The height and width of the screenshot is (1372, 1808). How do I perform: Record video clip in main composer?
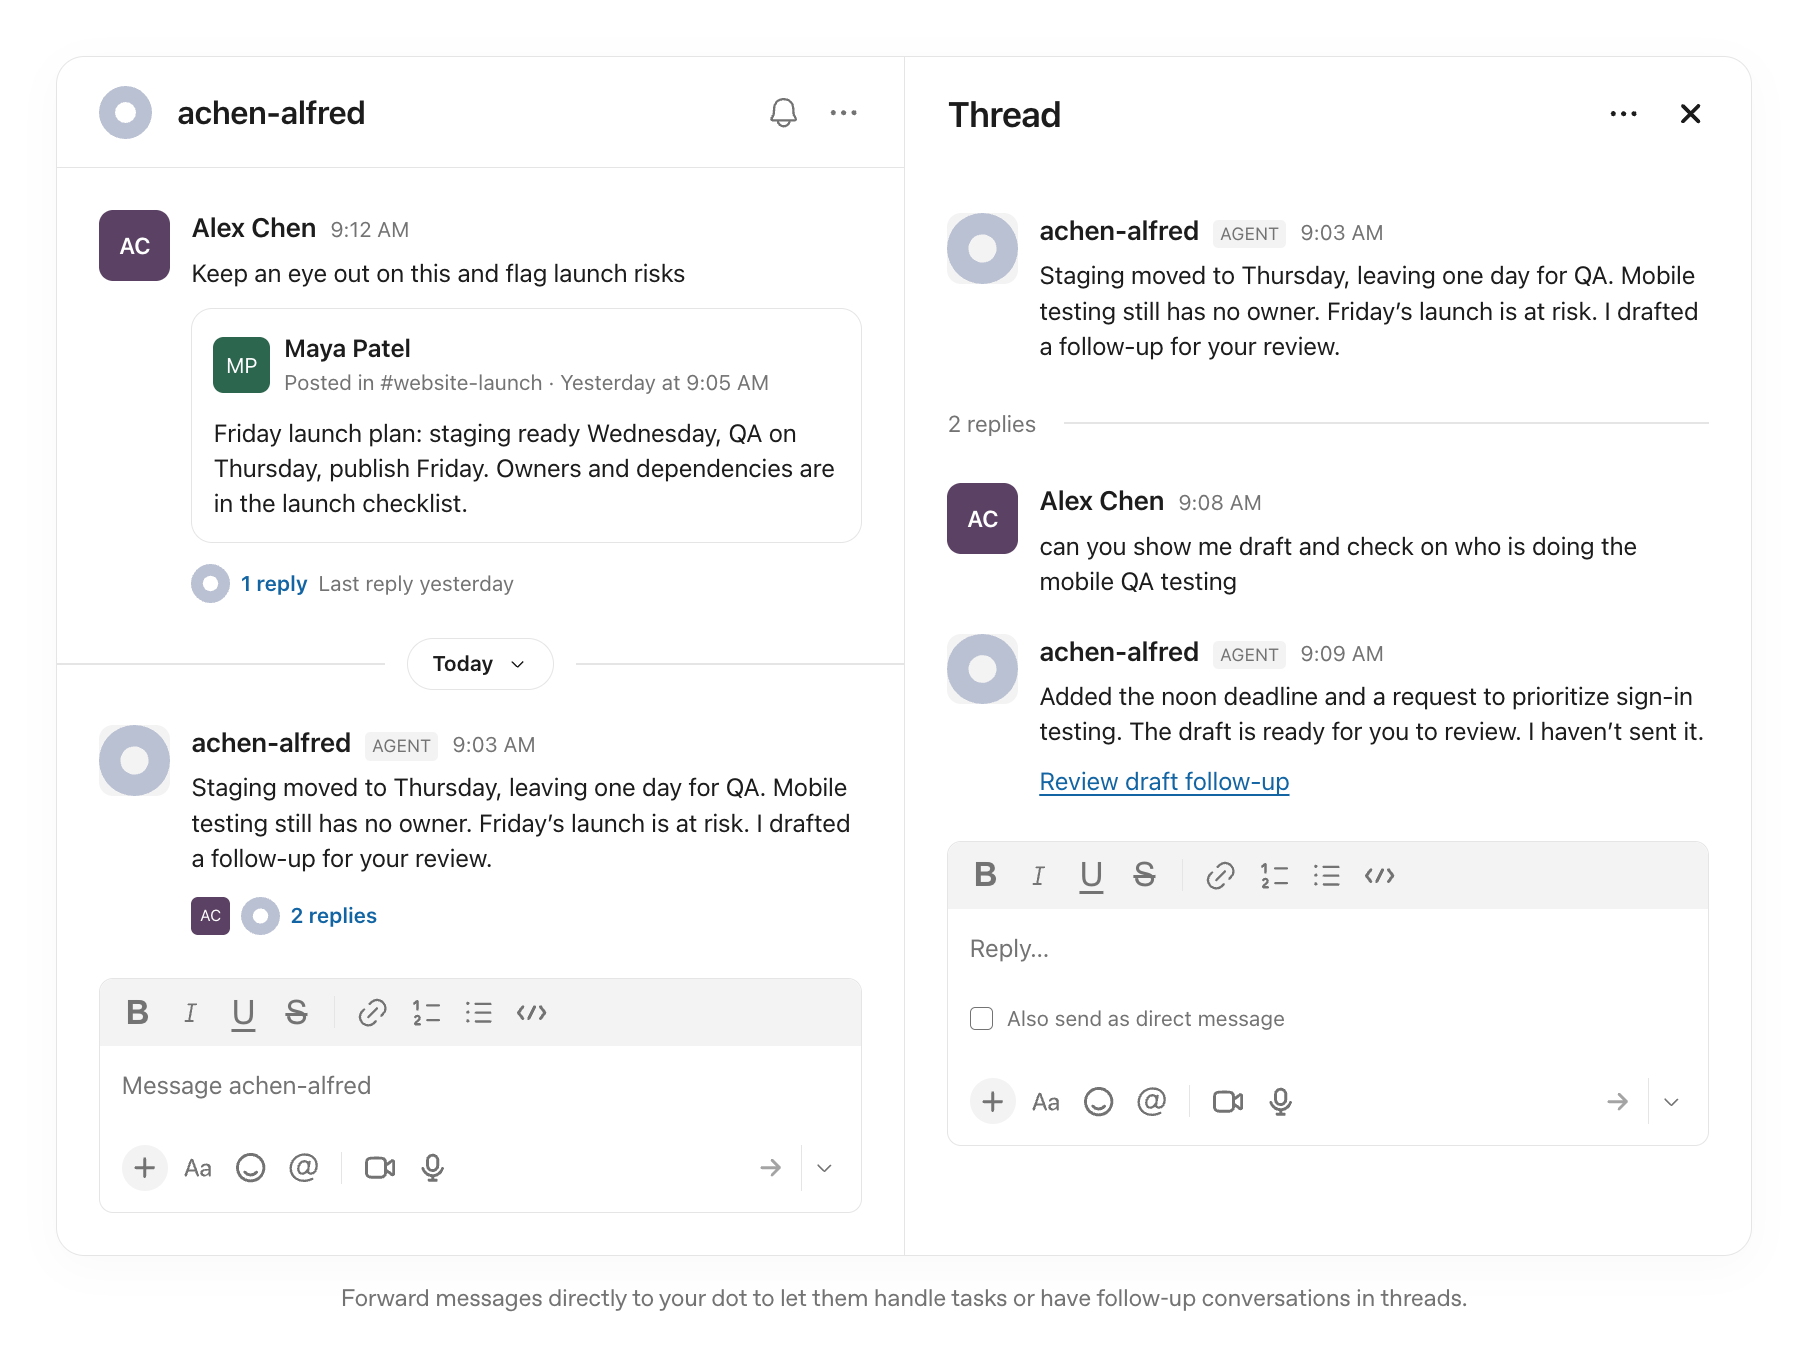380,1168
